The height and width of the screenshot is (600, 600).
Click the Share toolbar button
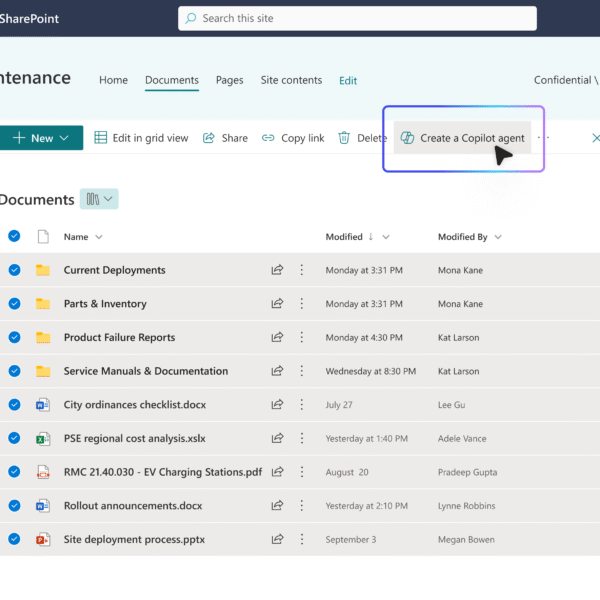coord(225,138)
